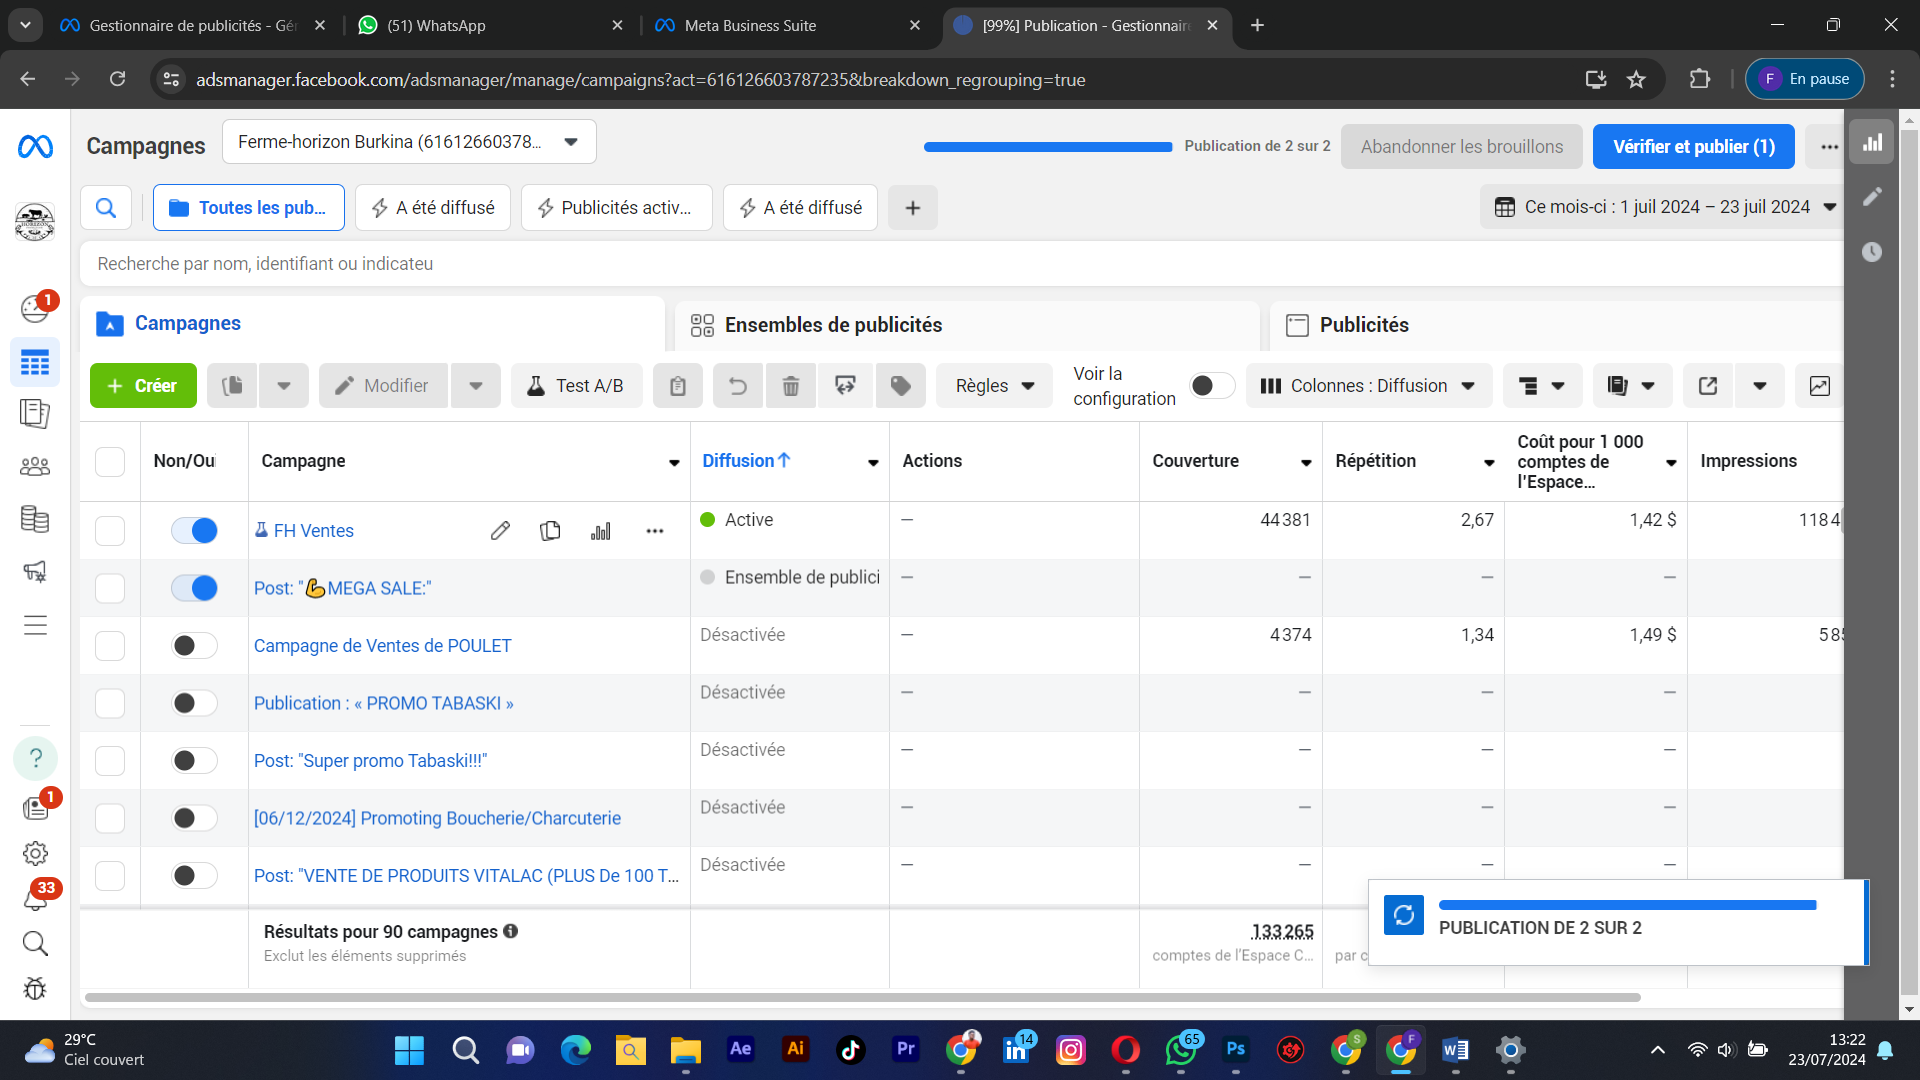Click the tag label icon

tap(900, 386)
